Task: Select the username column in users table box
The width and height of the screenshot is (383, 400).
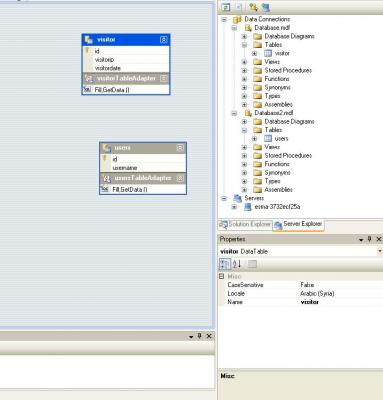Action: click(x=143, y=168)
